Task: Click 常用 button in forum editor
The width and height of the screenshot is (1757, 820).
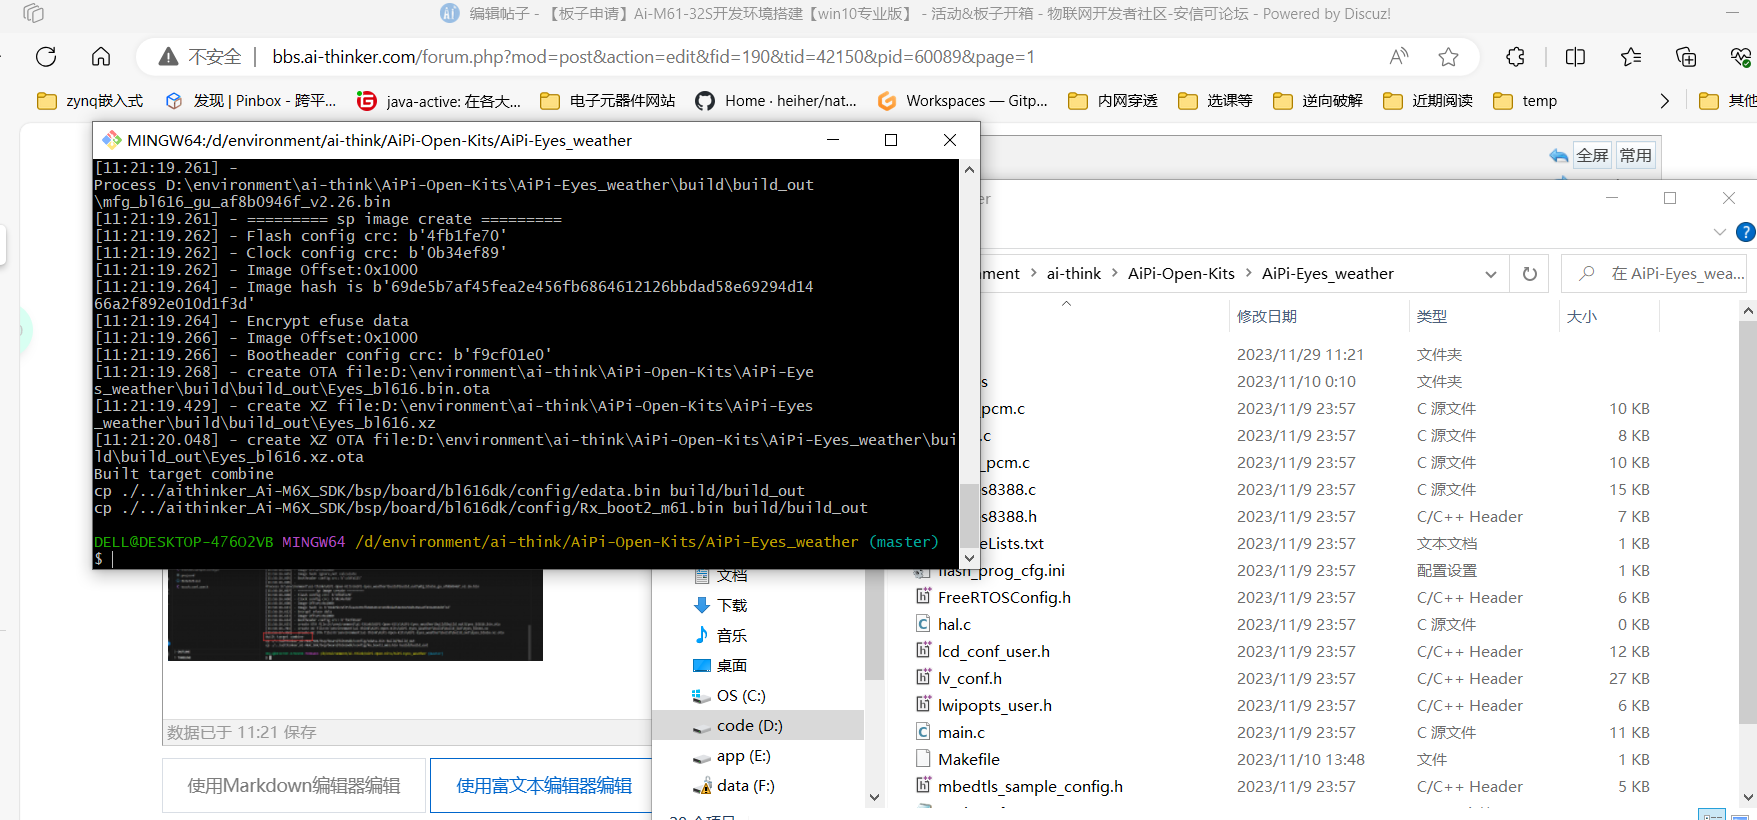Action: (1635, 155)
